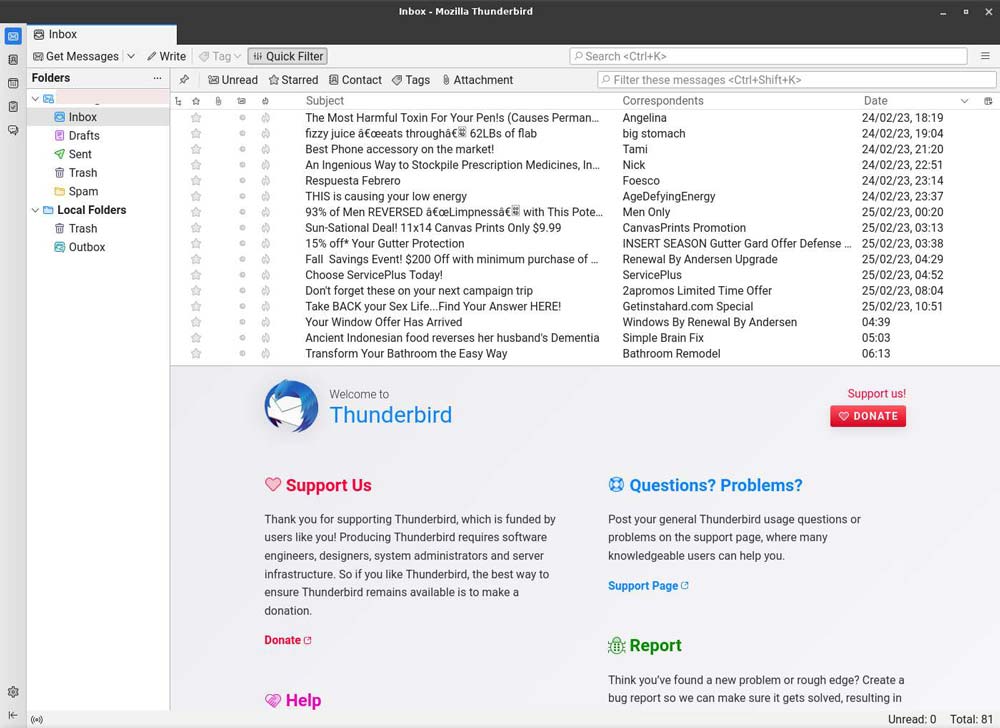Viewport: 1000px width, 728px height.
Task: Switch to the Inbox tab
Action: pos(63,34)
